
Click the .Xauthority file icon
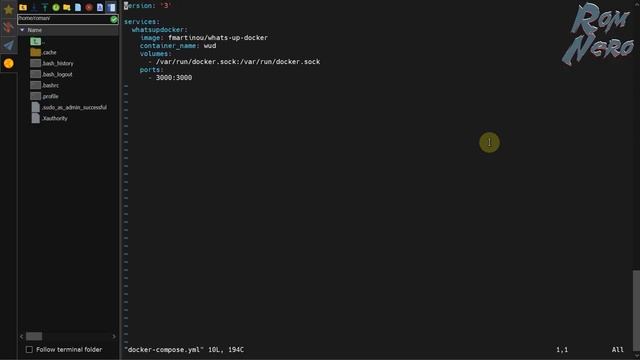(x=36, y=118)
